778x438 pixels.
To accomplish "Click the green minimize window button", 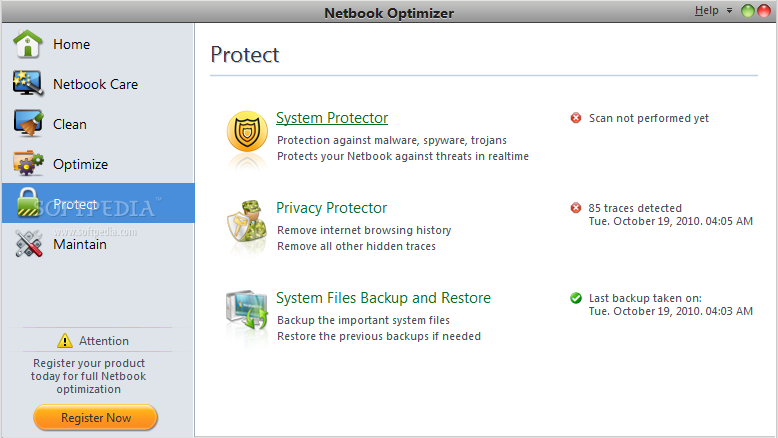I will tap(747, 10).
